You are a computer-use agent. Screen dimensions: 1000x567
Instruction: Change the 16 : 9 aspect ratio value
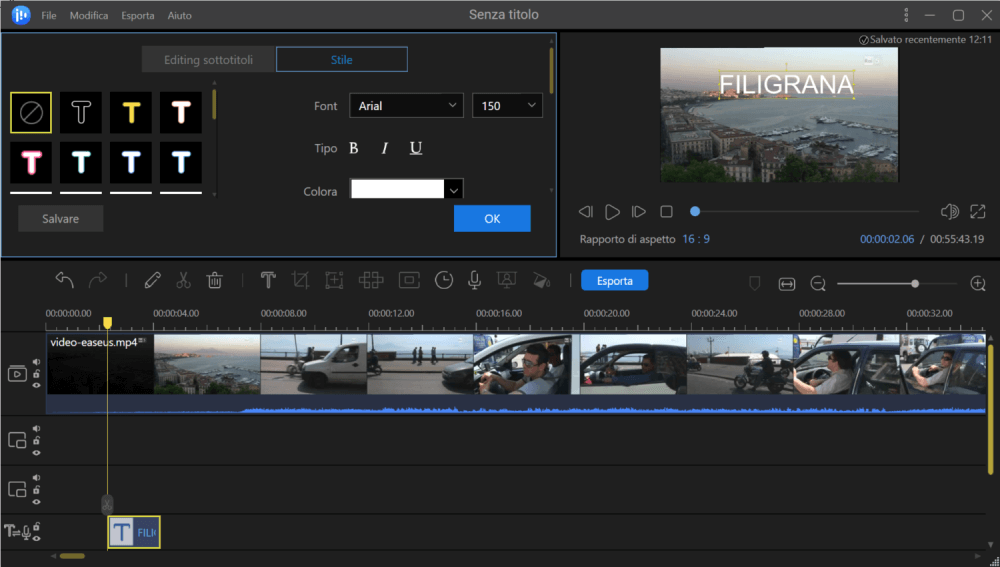(x=696, y=239)
